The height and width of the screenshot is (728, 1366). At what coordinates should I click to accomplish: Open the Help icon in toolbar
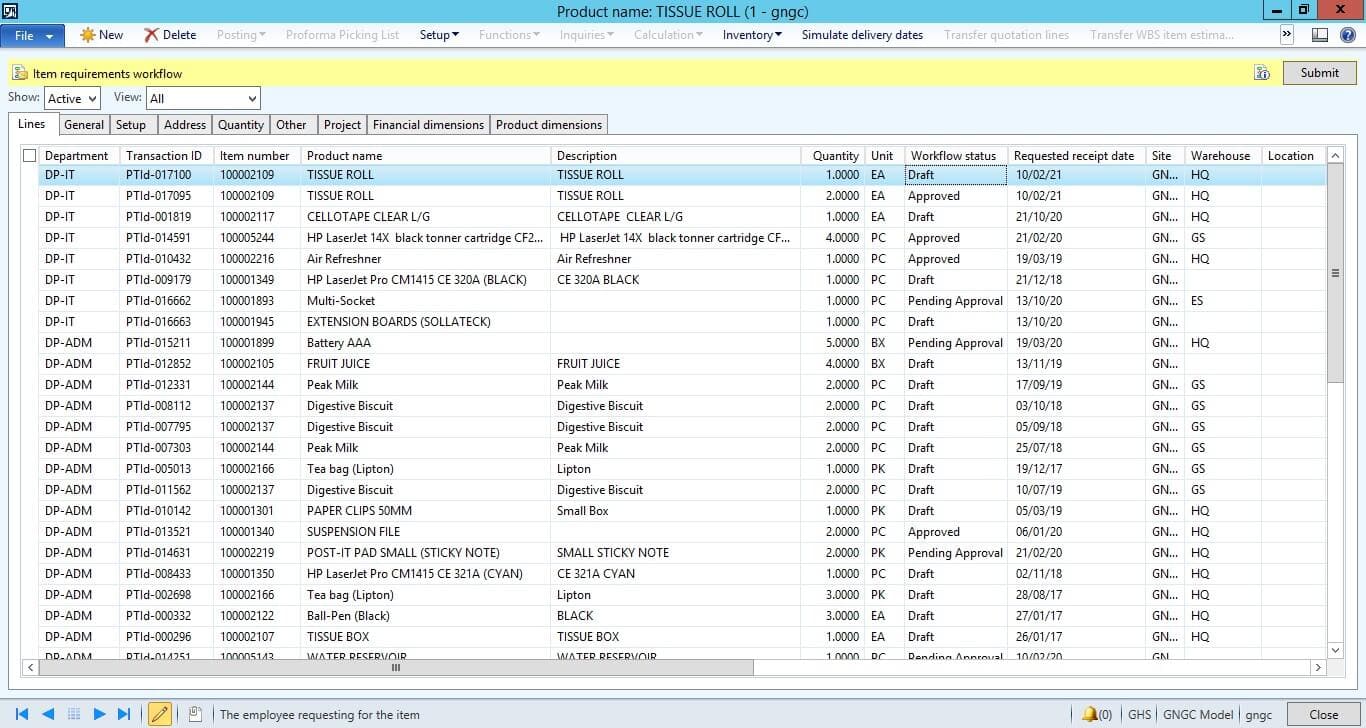1347,35
